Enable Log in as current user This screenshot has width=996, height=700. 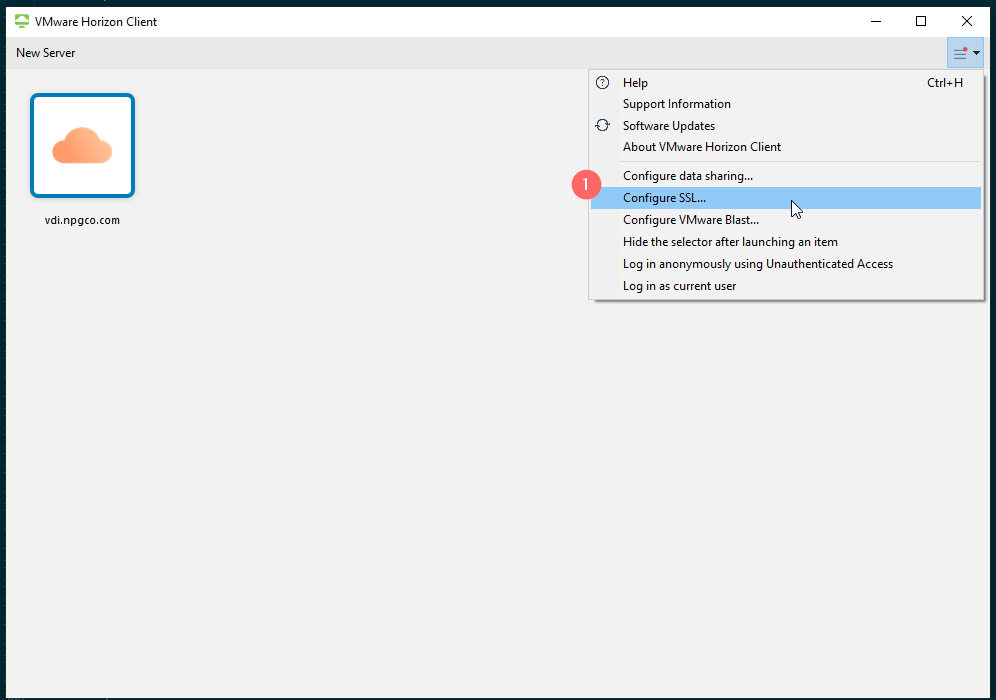click(679, 285)
